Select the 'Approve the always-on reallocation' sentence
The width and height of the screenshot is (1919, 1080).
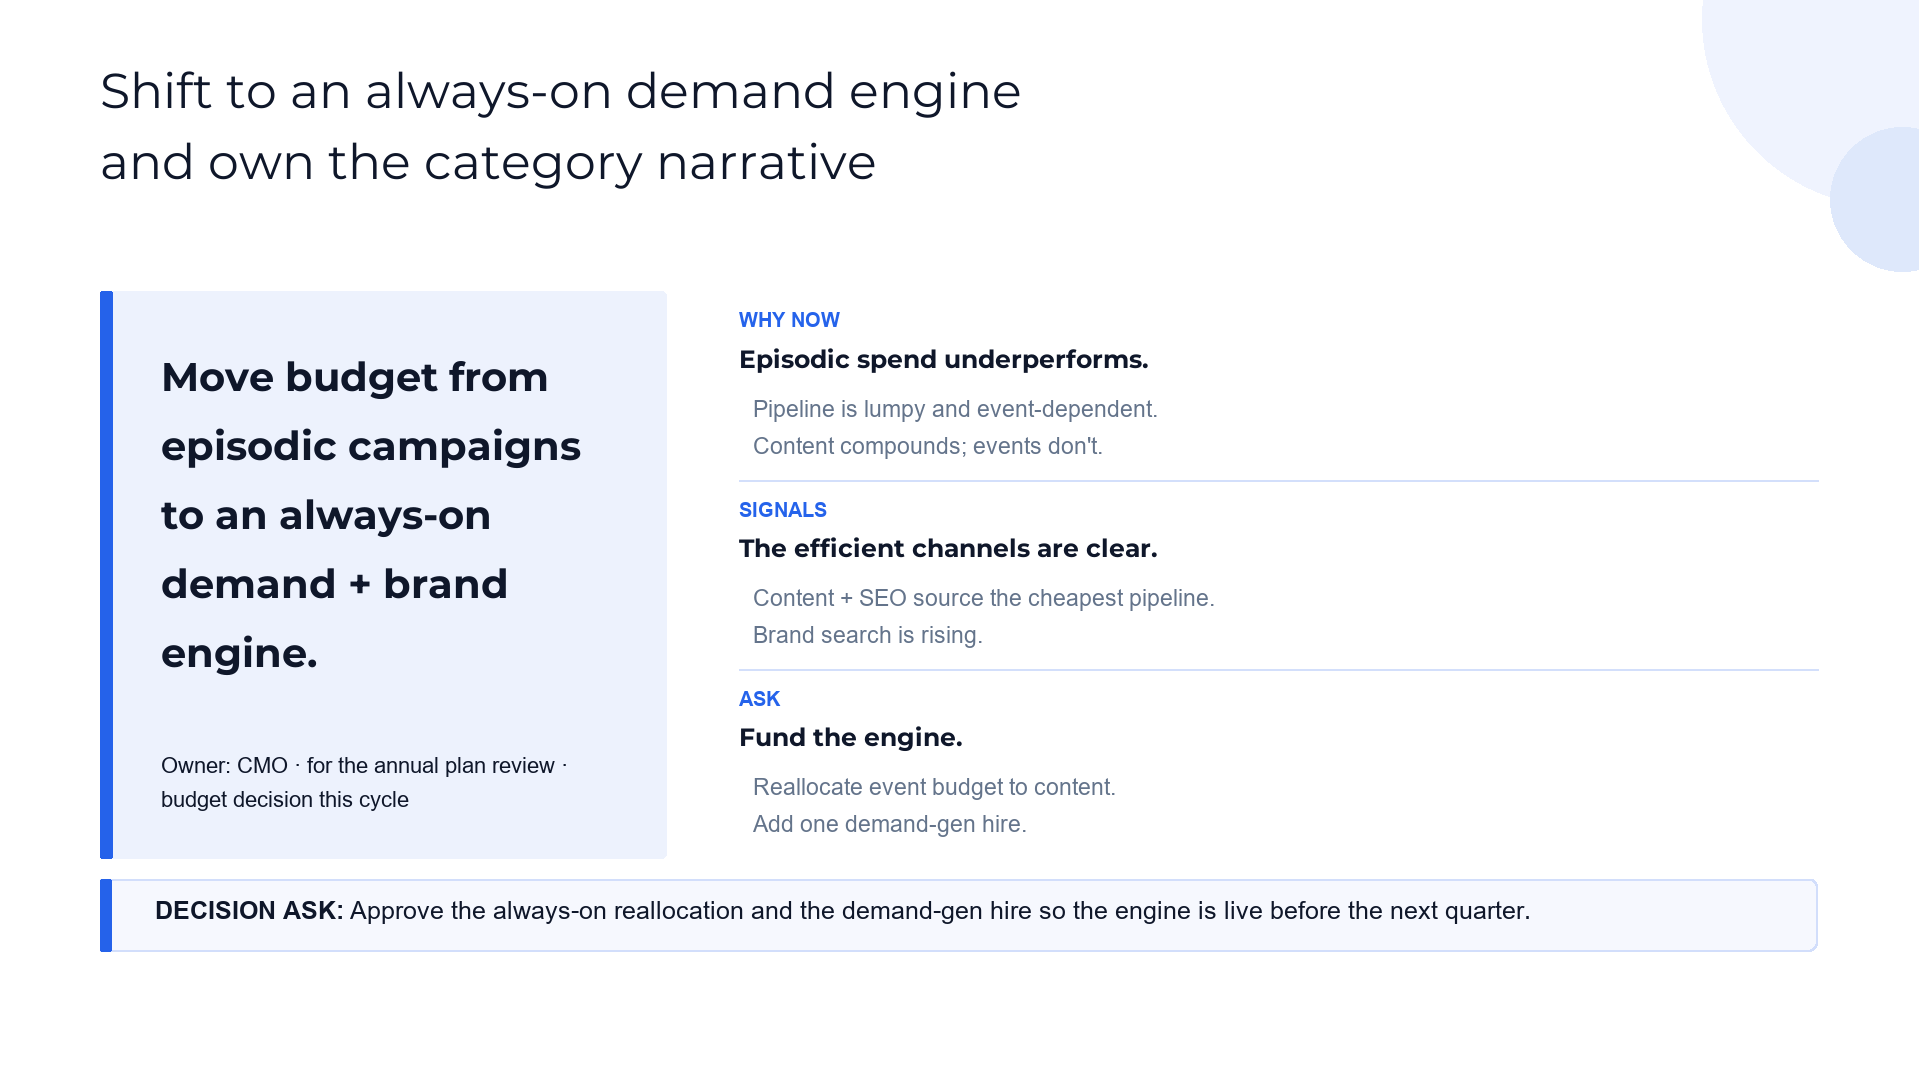(x=940, y=911)
